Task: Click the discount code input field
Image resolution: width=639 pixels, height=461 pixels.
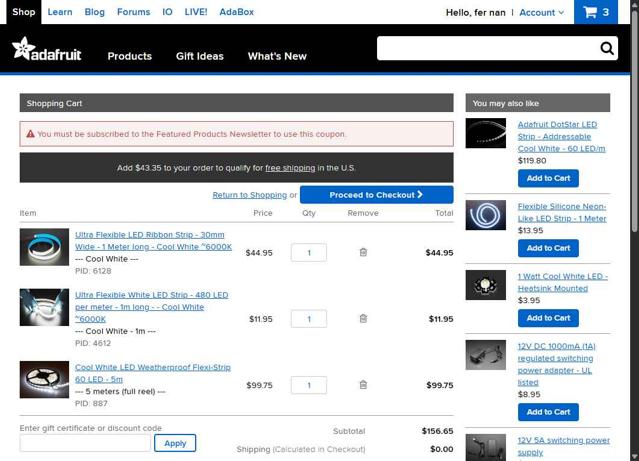Action: 85,443
